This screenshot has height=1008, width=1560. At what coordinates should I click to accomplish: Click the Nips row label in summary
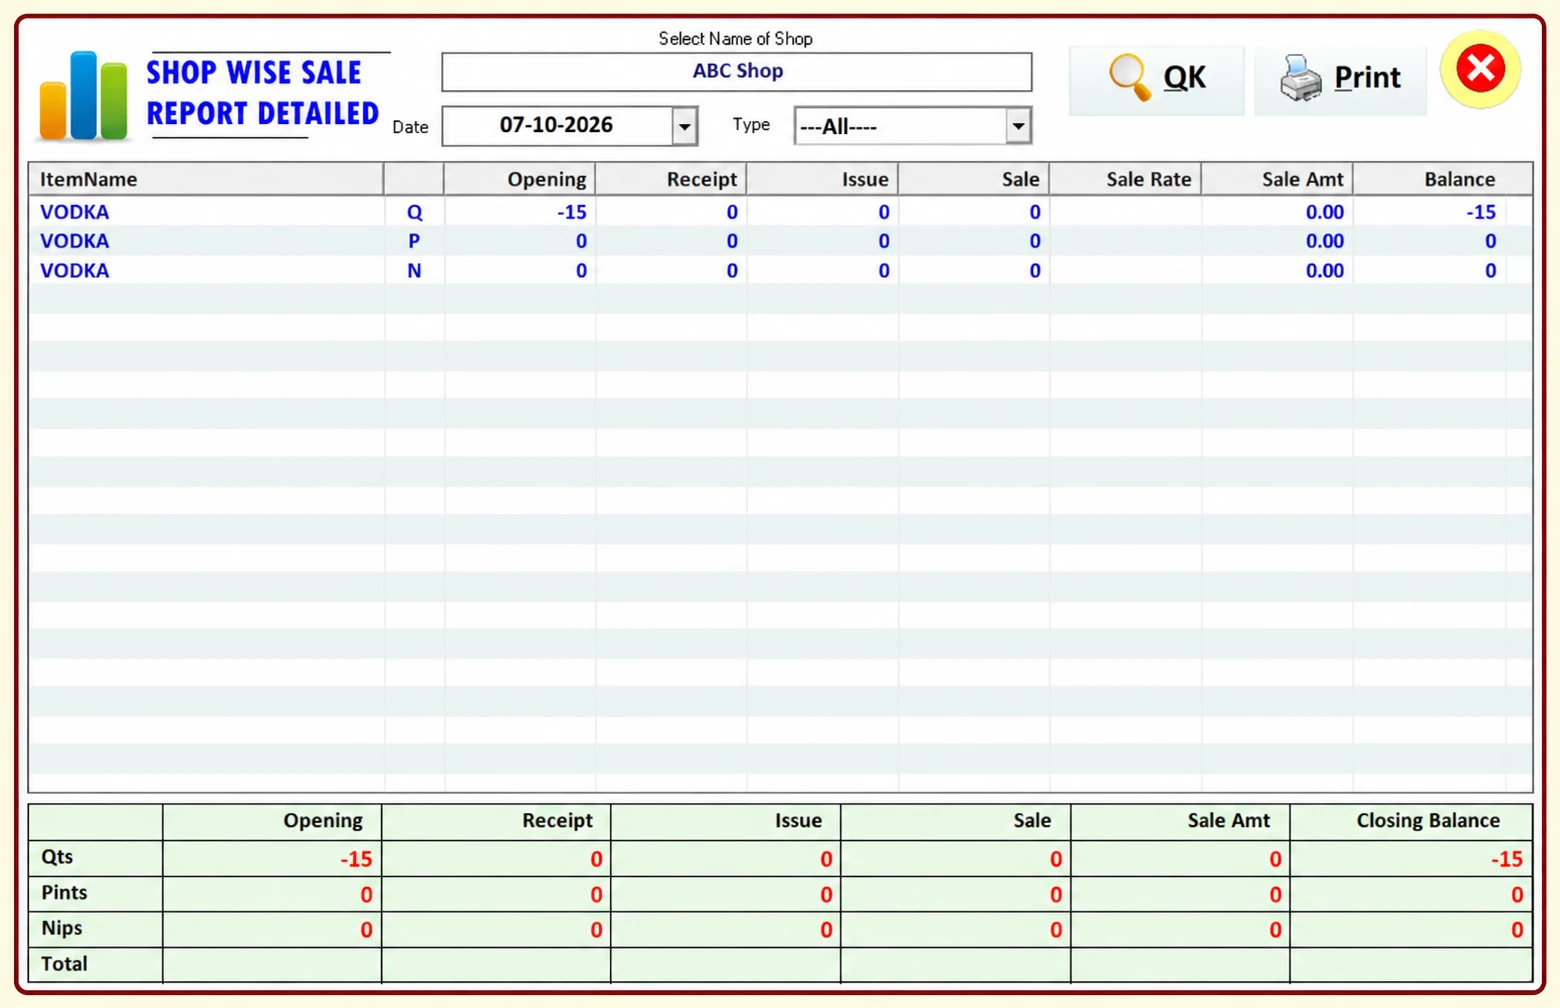click(x=62, y=928)
